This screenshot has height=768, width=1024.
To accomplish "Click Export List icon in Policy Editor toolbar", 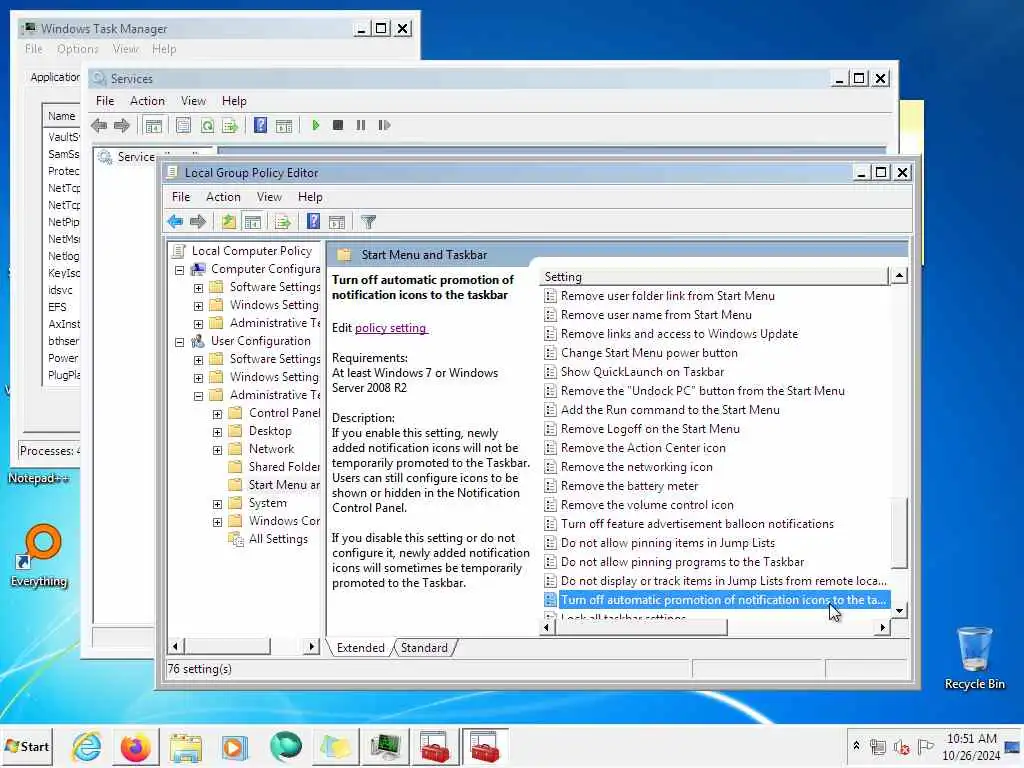I will tap(283, 222).
